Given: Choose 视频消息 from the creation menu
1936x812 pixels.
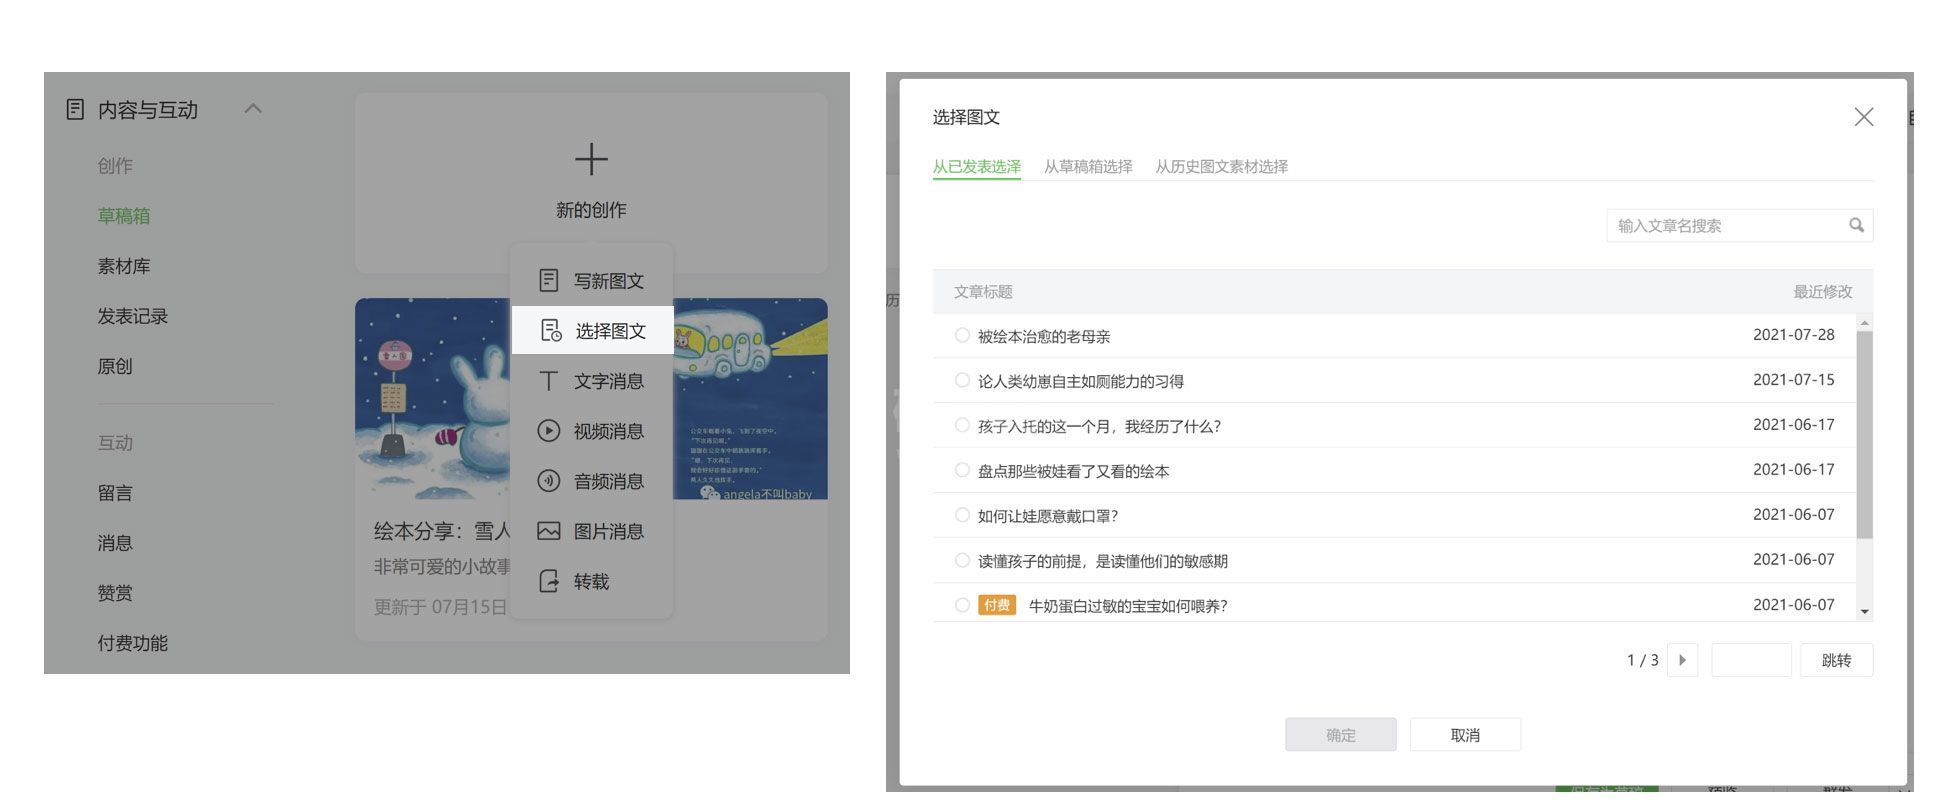Looking at the screenshot, I should pos(591,431).
